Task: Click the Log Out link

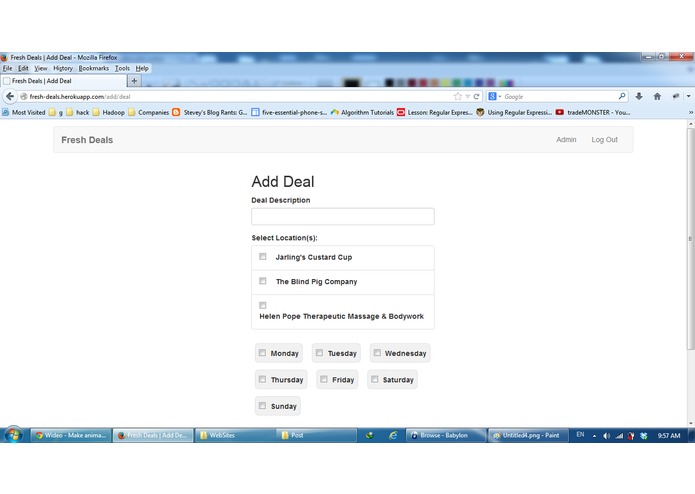Action: pos(604,140)
